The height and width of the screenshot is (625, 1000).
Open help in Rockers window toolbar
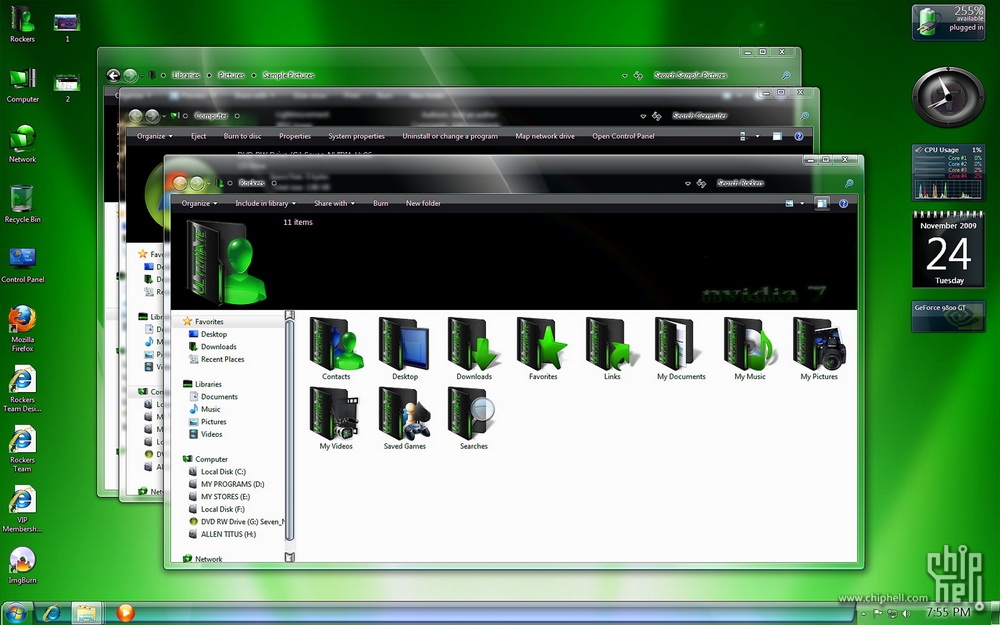[x=843, y=203]
